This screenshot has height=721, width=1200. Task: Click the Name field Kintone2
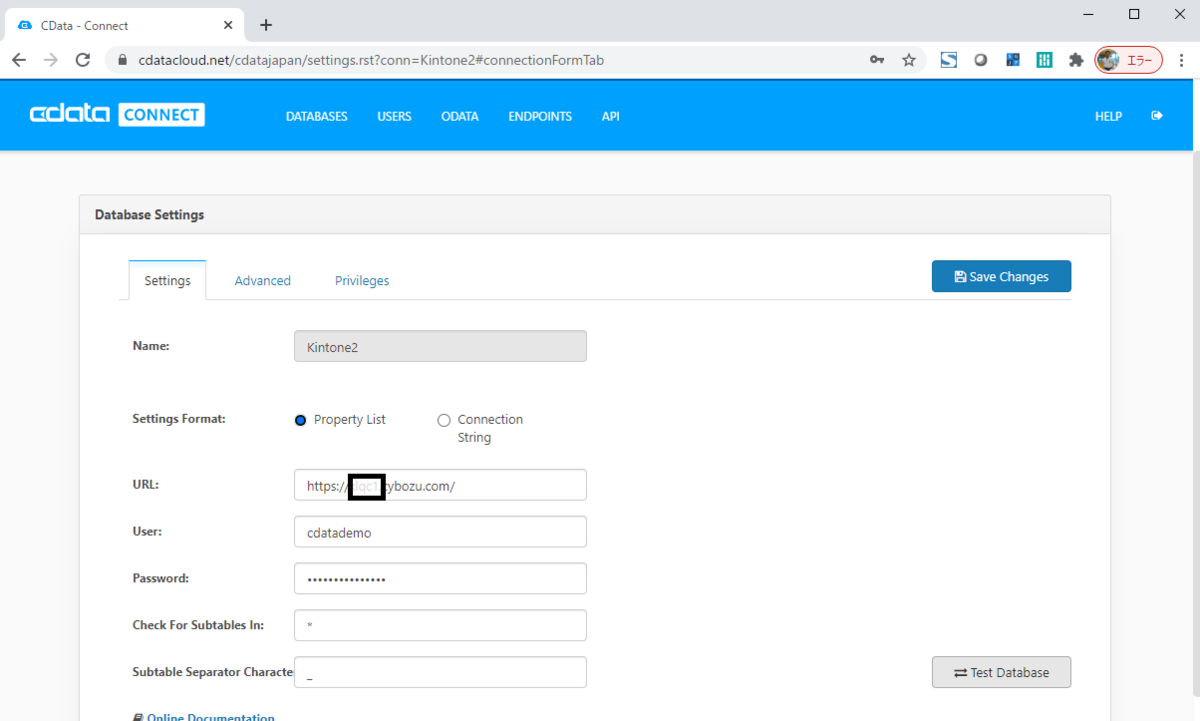tap(440, 346)
